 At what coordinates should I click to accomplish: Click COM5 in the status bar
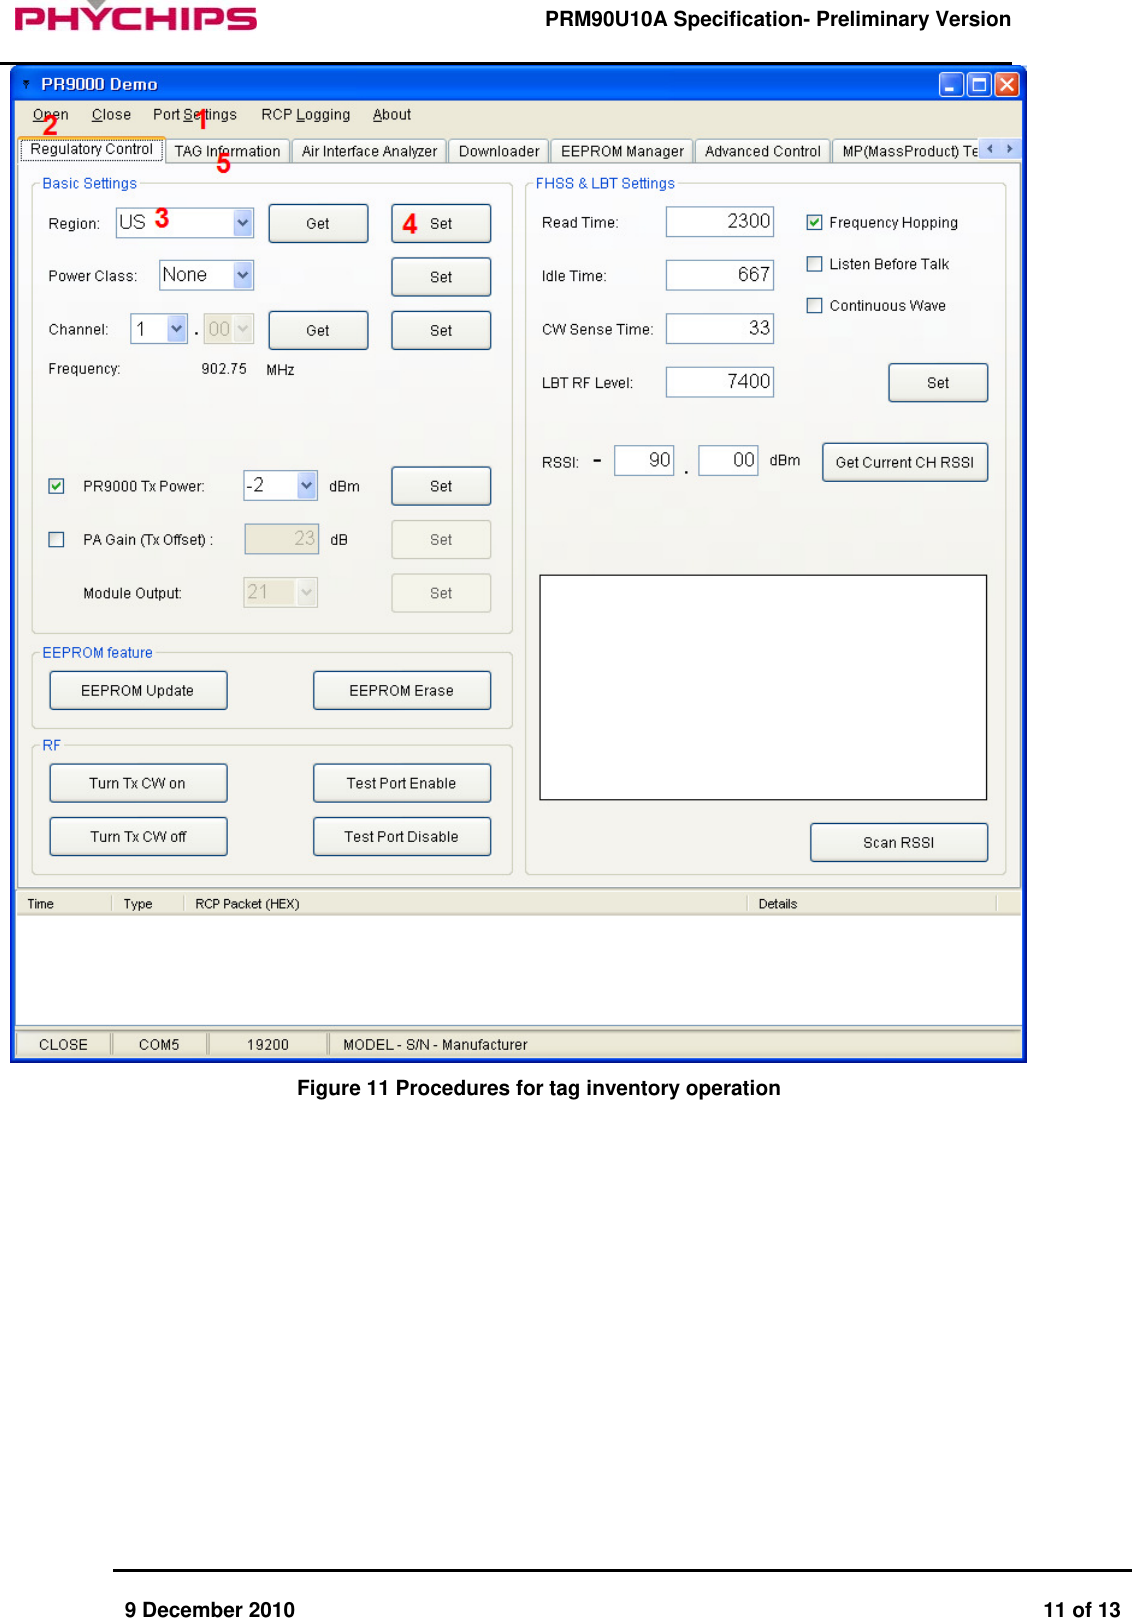tap(159, 1045)
